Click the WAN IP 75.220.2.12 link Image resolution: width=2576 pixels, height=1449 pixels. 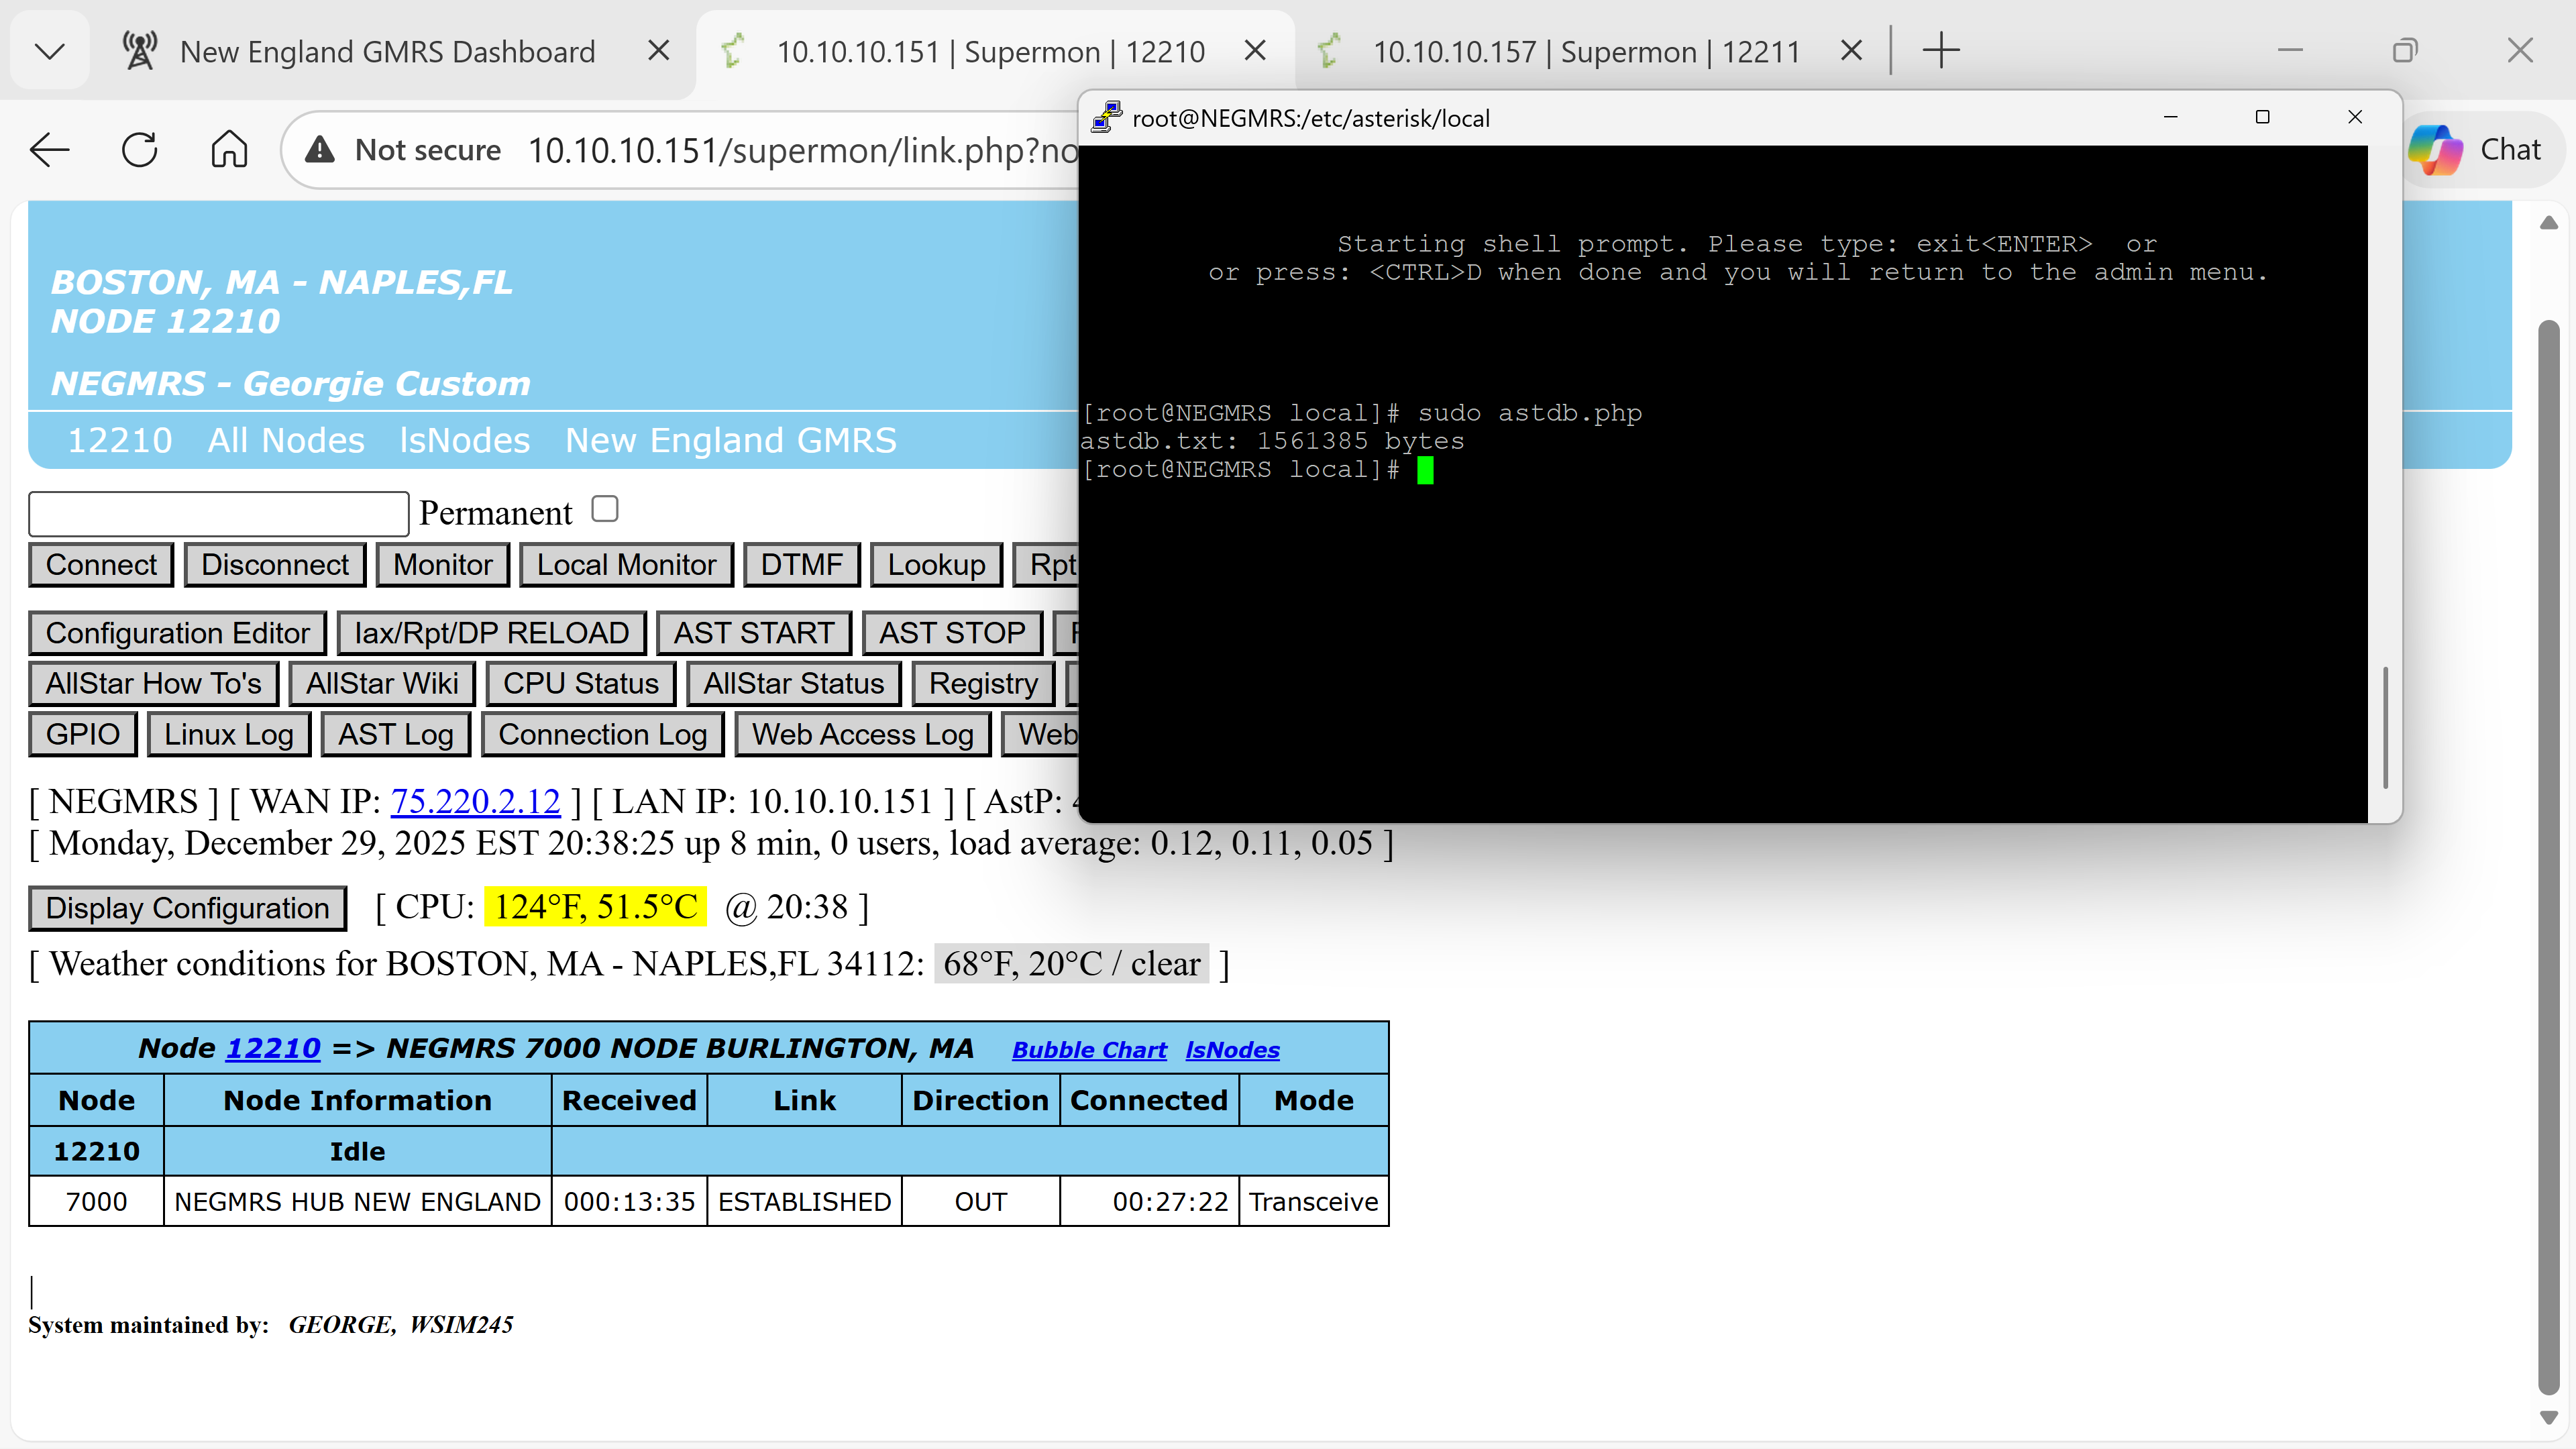click(475, 802)
